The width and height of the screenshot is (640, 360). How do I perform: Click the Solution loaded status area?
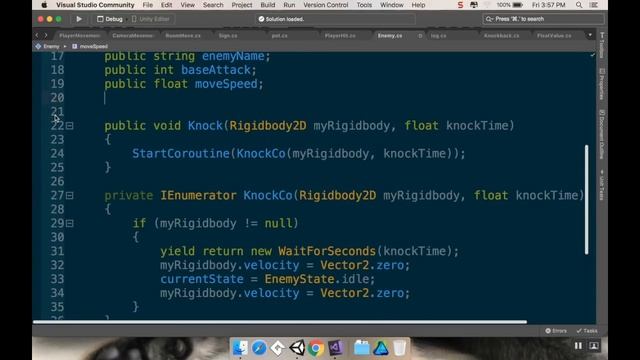[x=335, y=19]
